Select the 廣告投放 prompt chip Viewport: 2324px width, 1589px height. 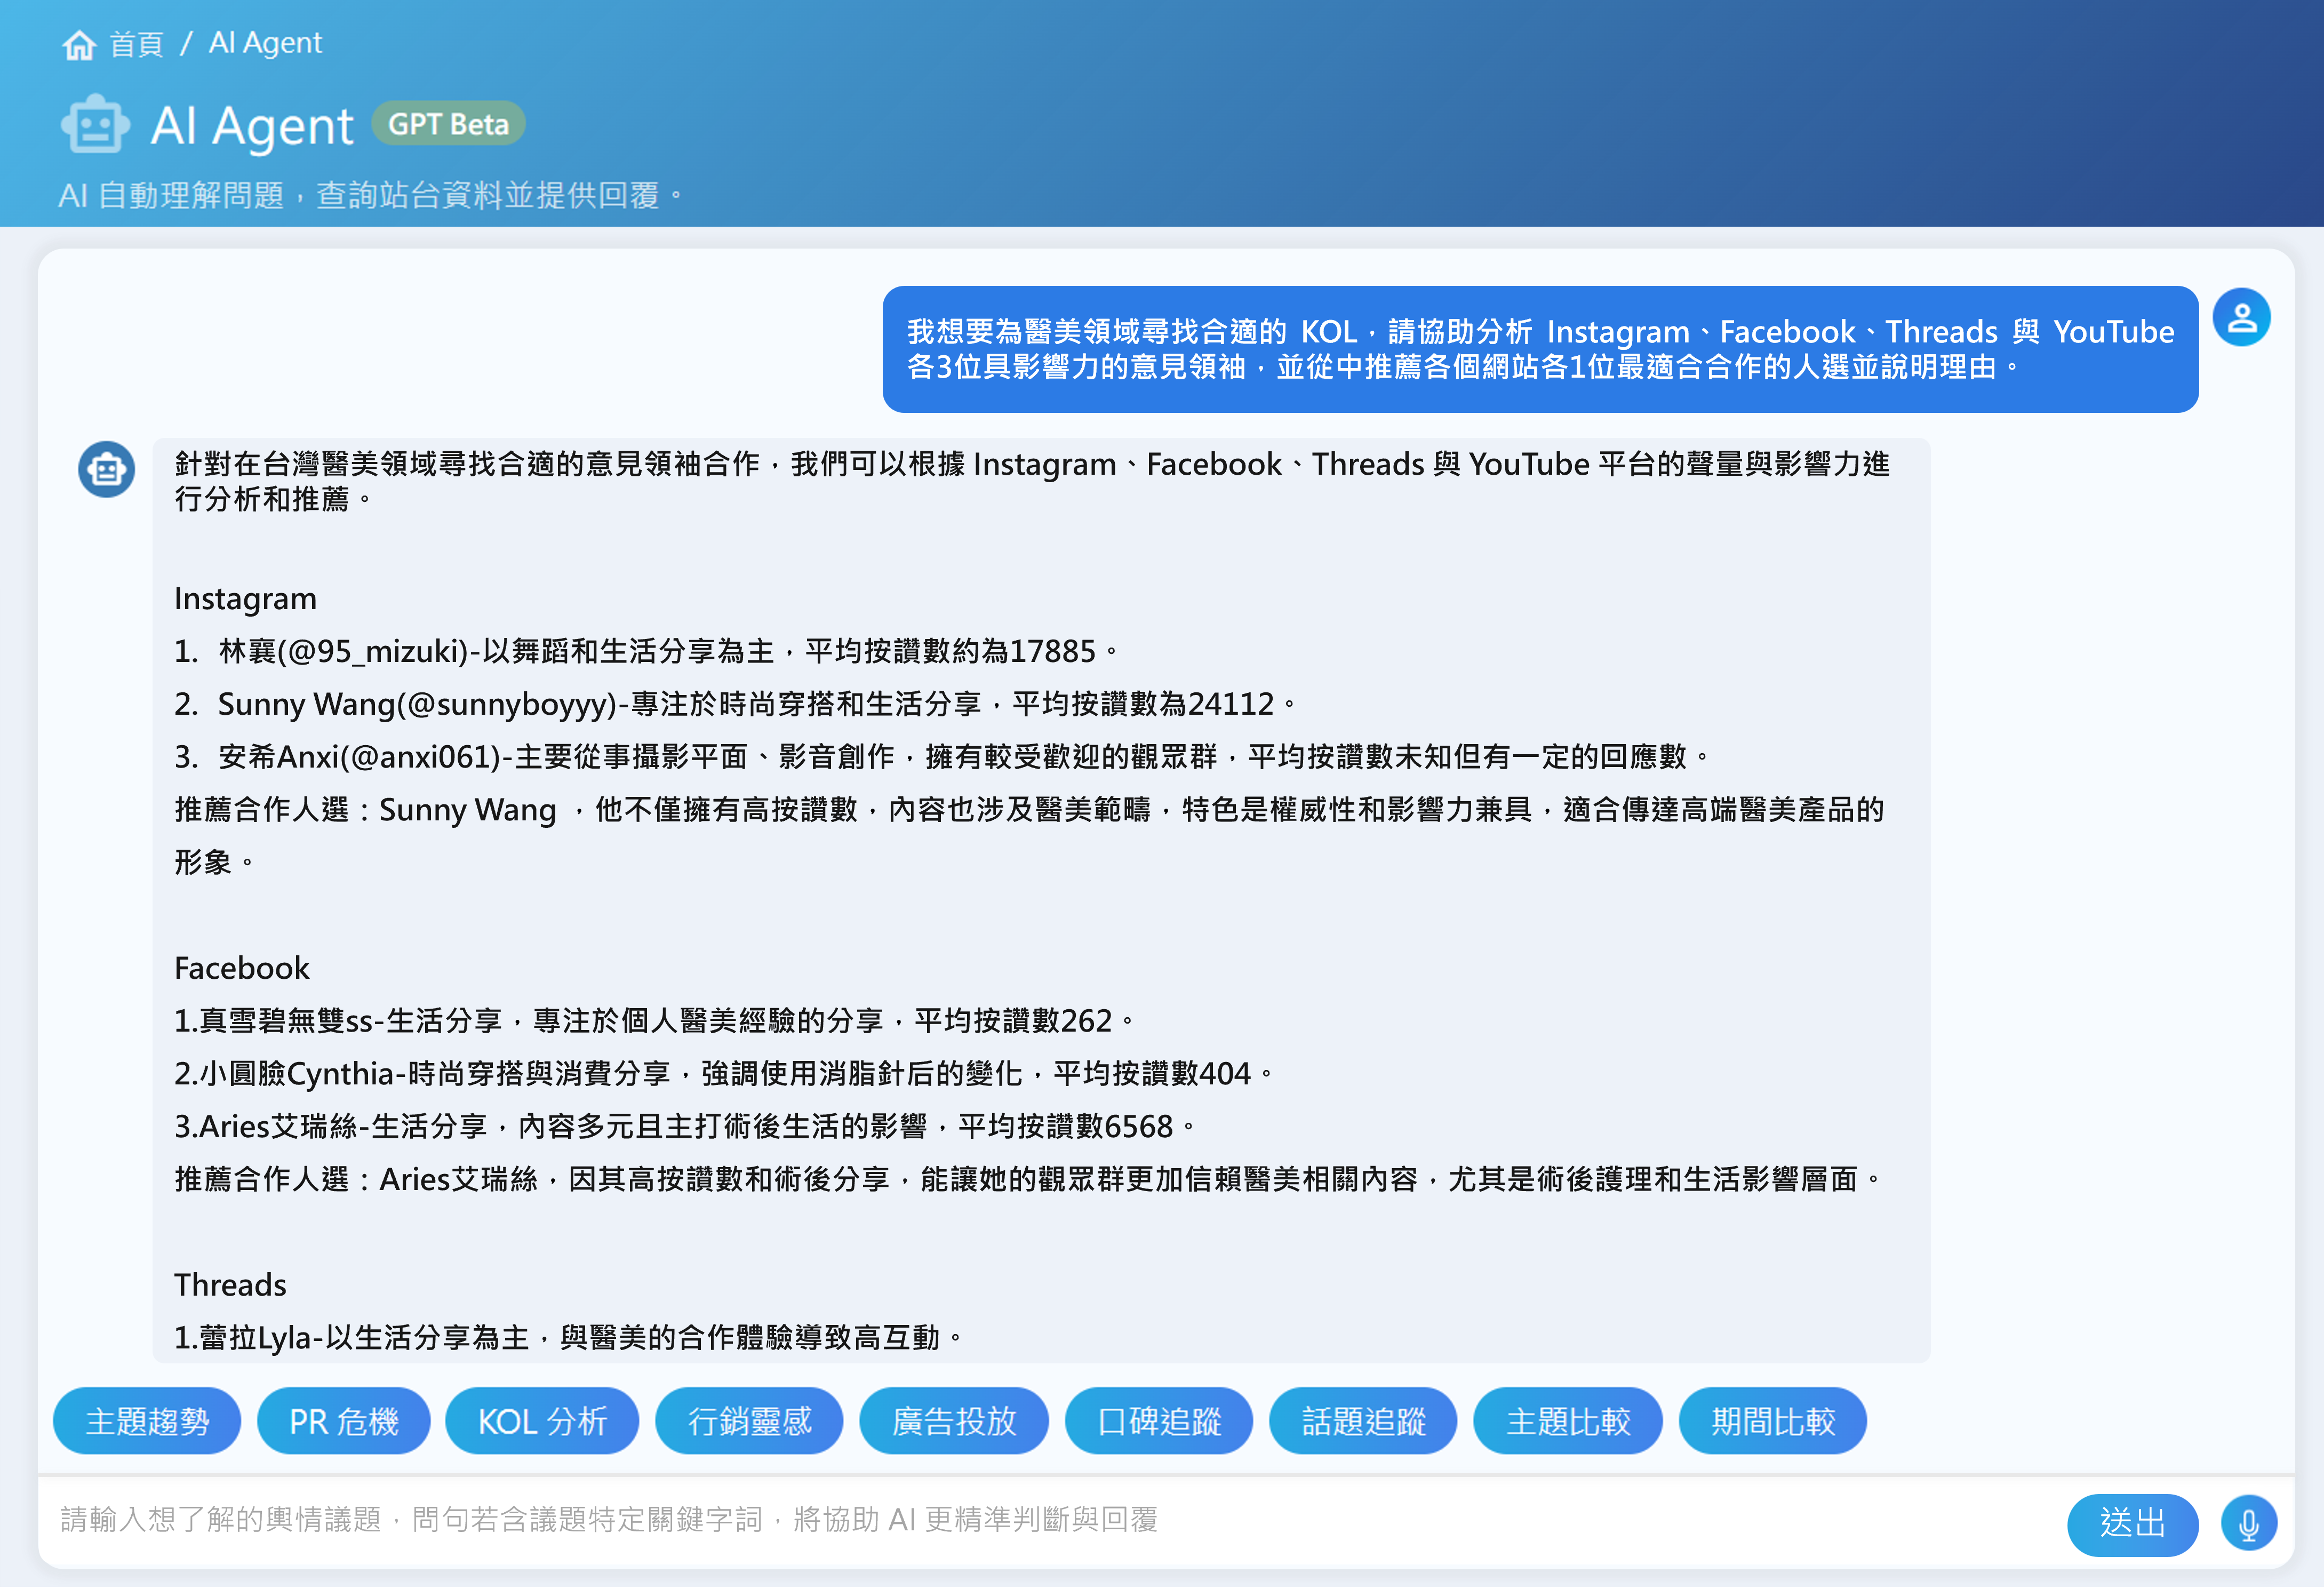[x=953, y=1420]
